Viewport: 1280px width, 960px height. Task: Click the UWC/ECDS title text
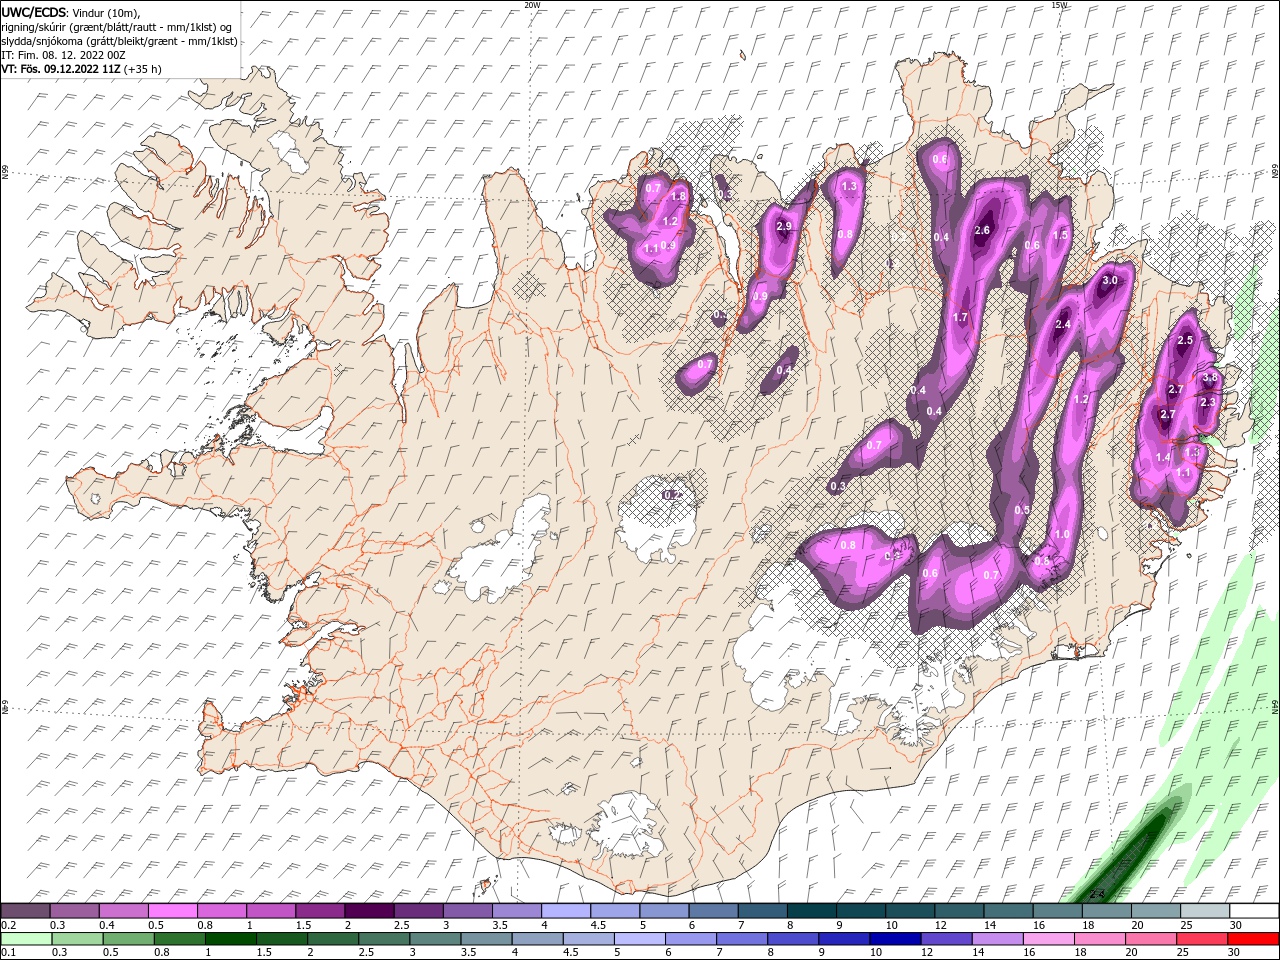point(34,12)
